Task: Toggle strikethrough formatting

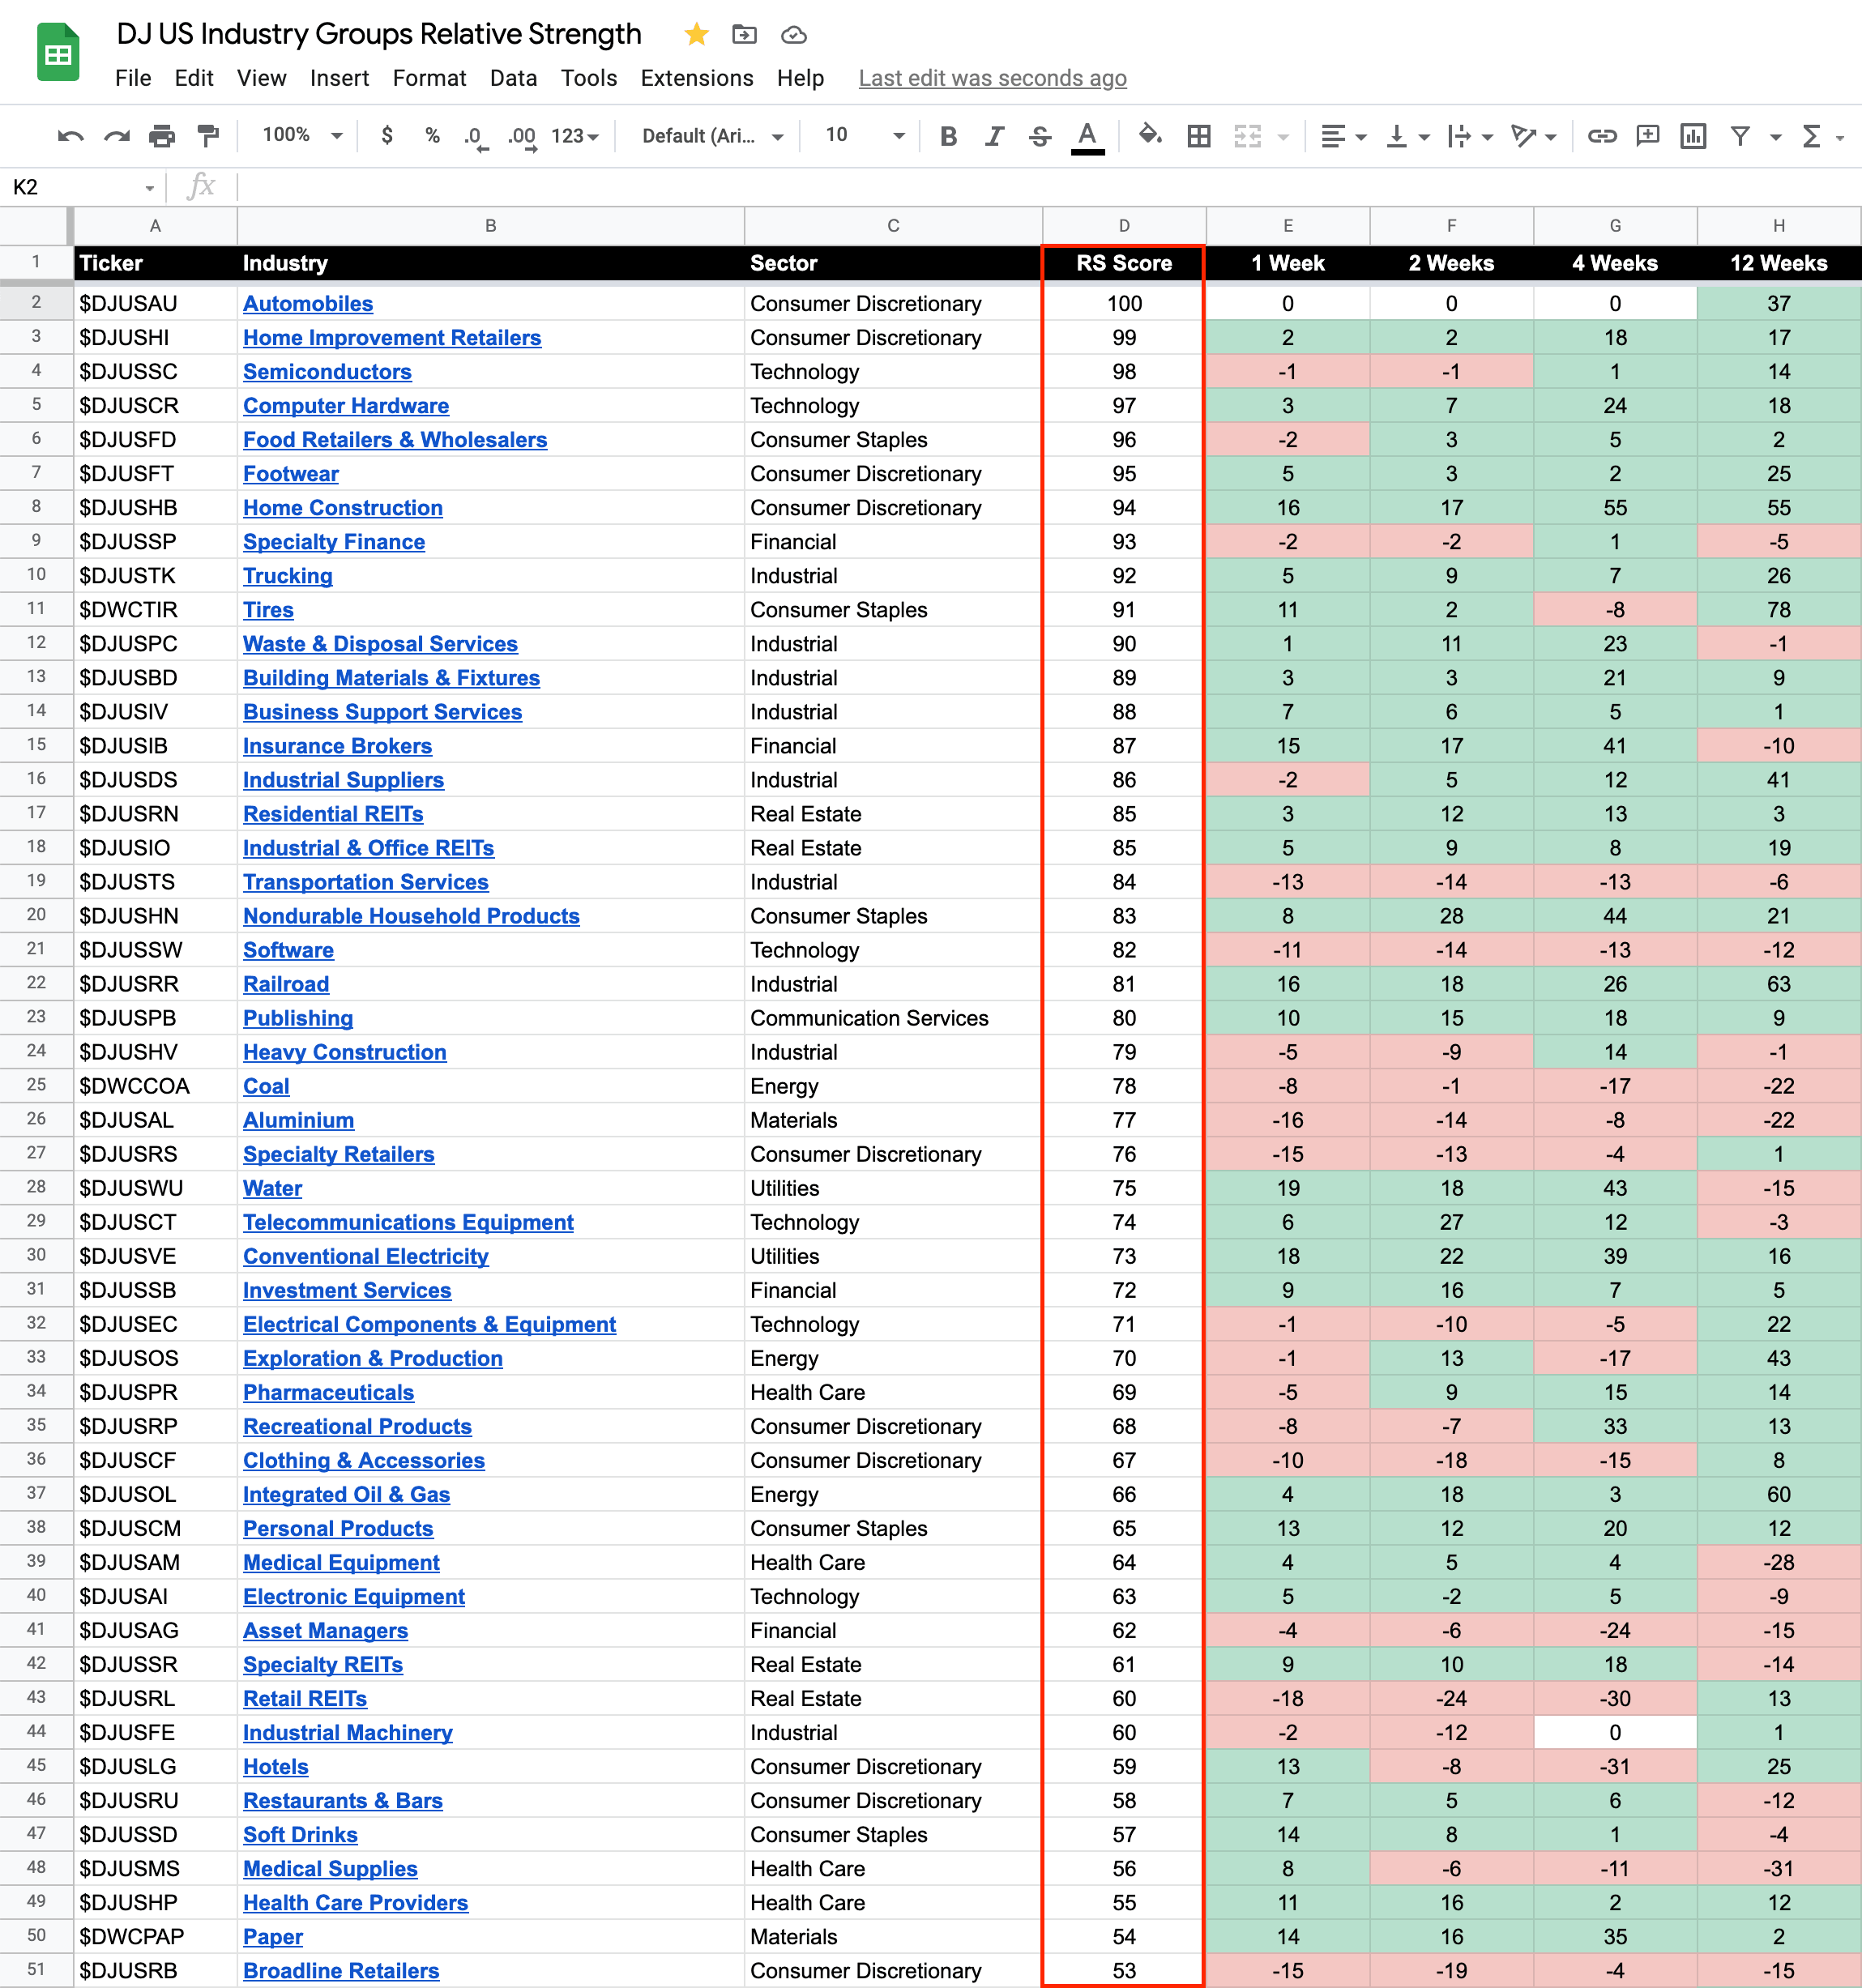Action: click(x=1040, y=136)
